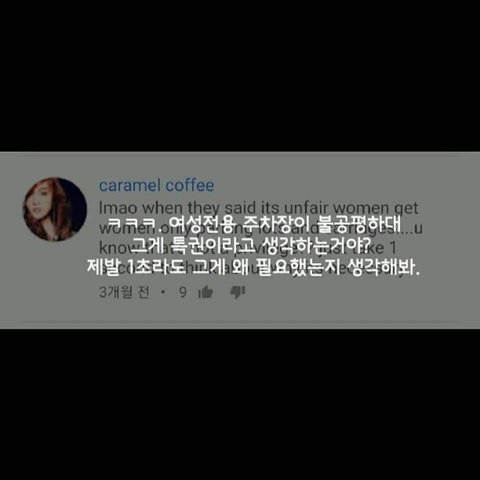Open the caramel coffee username link
The image size is (480, 480).
[x=156, y=185]
